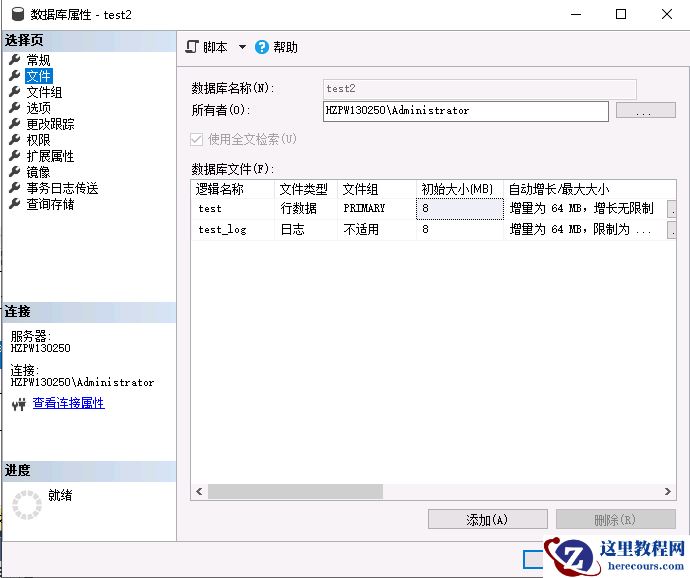Click the 删除(R) button
Image resolution: width=690 pixels, height=578 pixels.
tap(616, 519)
